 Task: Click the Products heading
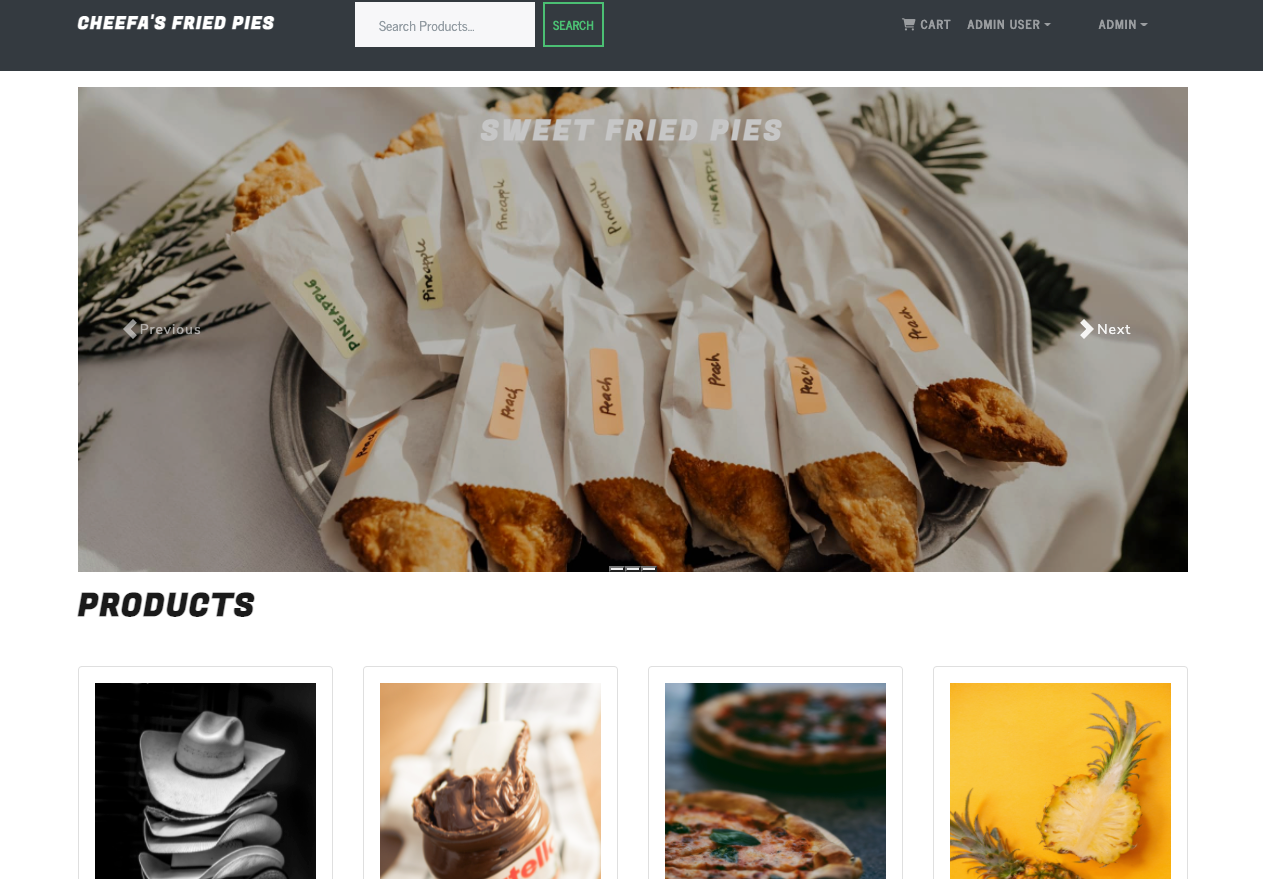166,605
